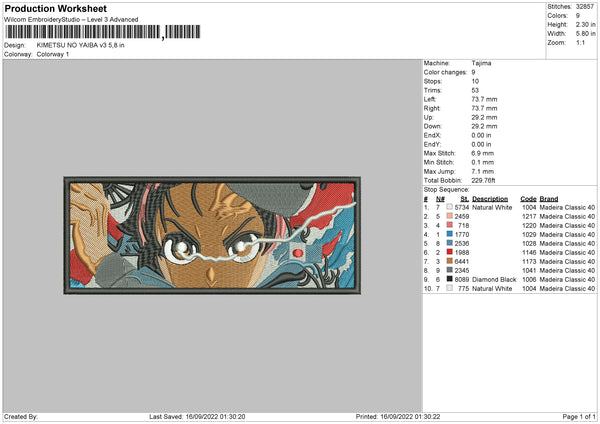Click the pink swatch for code 1220

(449, 225)
